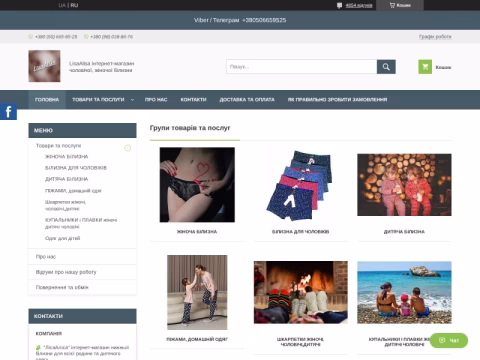480x360 pixels.
Task: Open Товари та послуги in nav bar
Action: [x=98, y=100]
